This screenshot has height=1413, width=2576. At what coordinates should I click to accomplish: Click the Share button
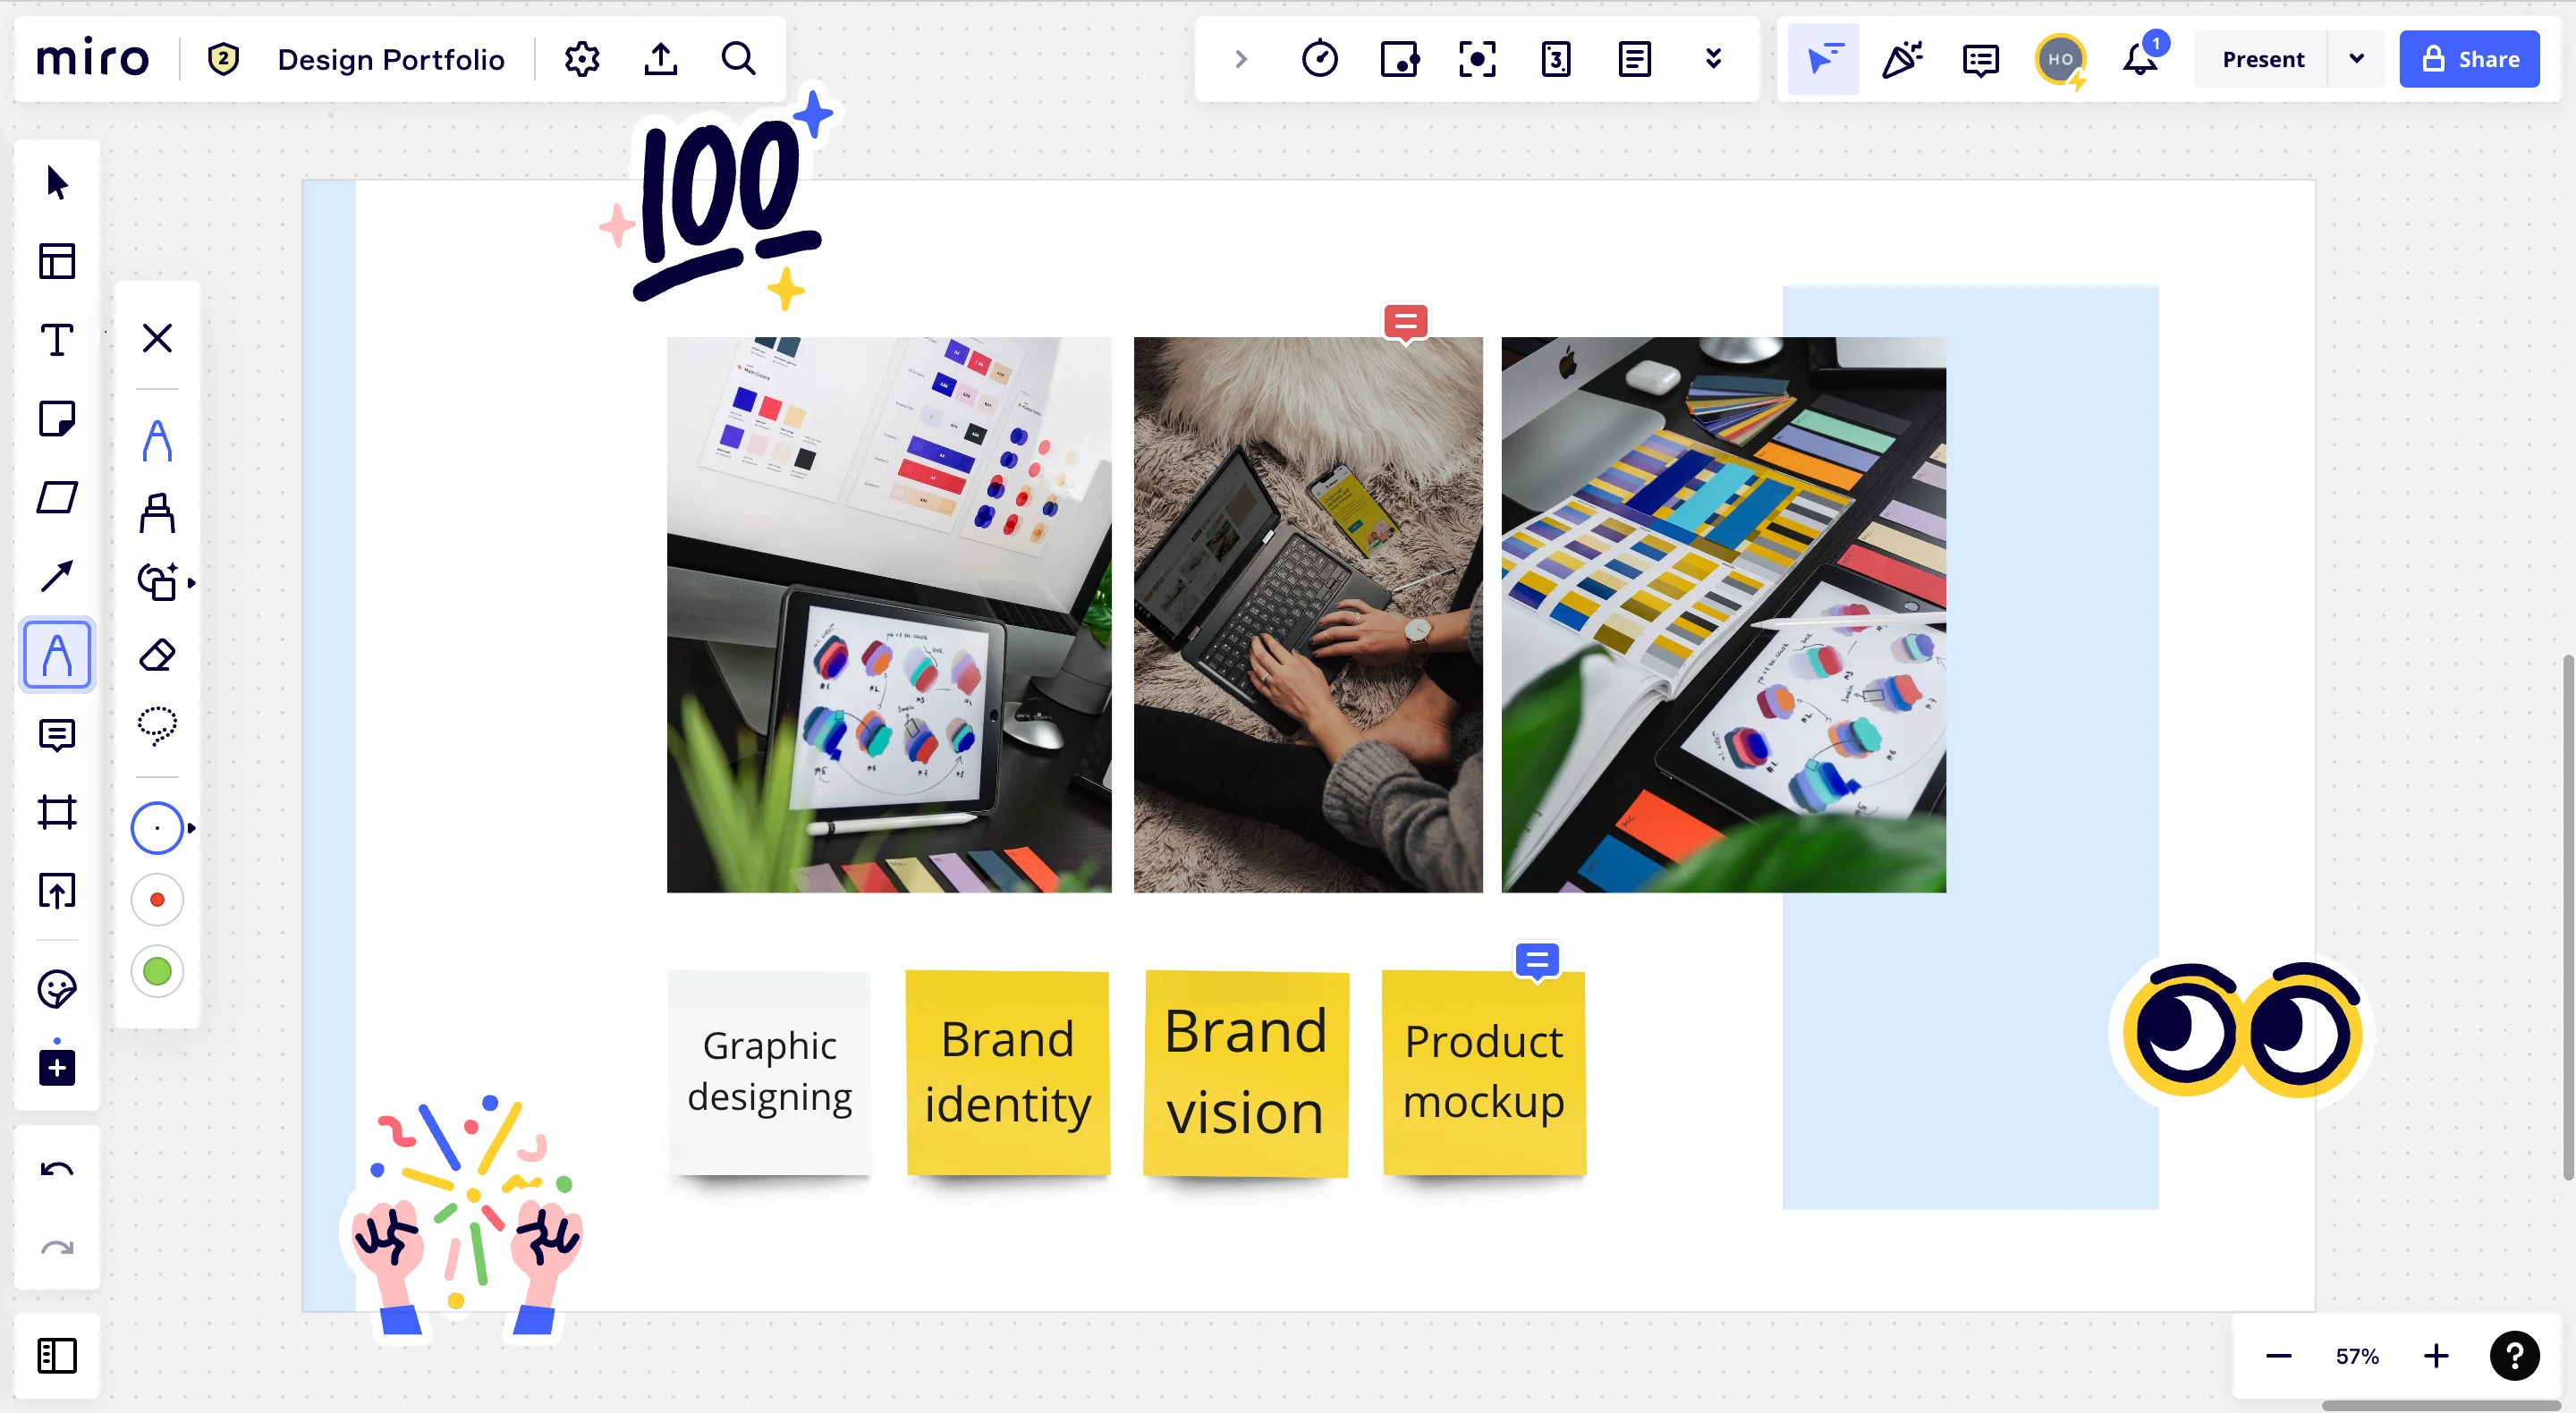2473,57
